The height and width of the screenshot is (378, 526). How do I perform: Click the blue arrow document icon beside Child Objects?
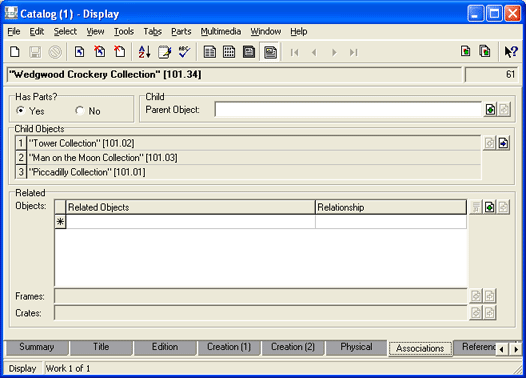point(503,143)
